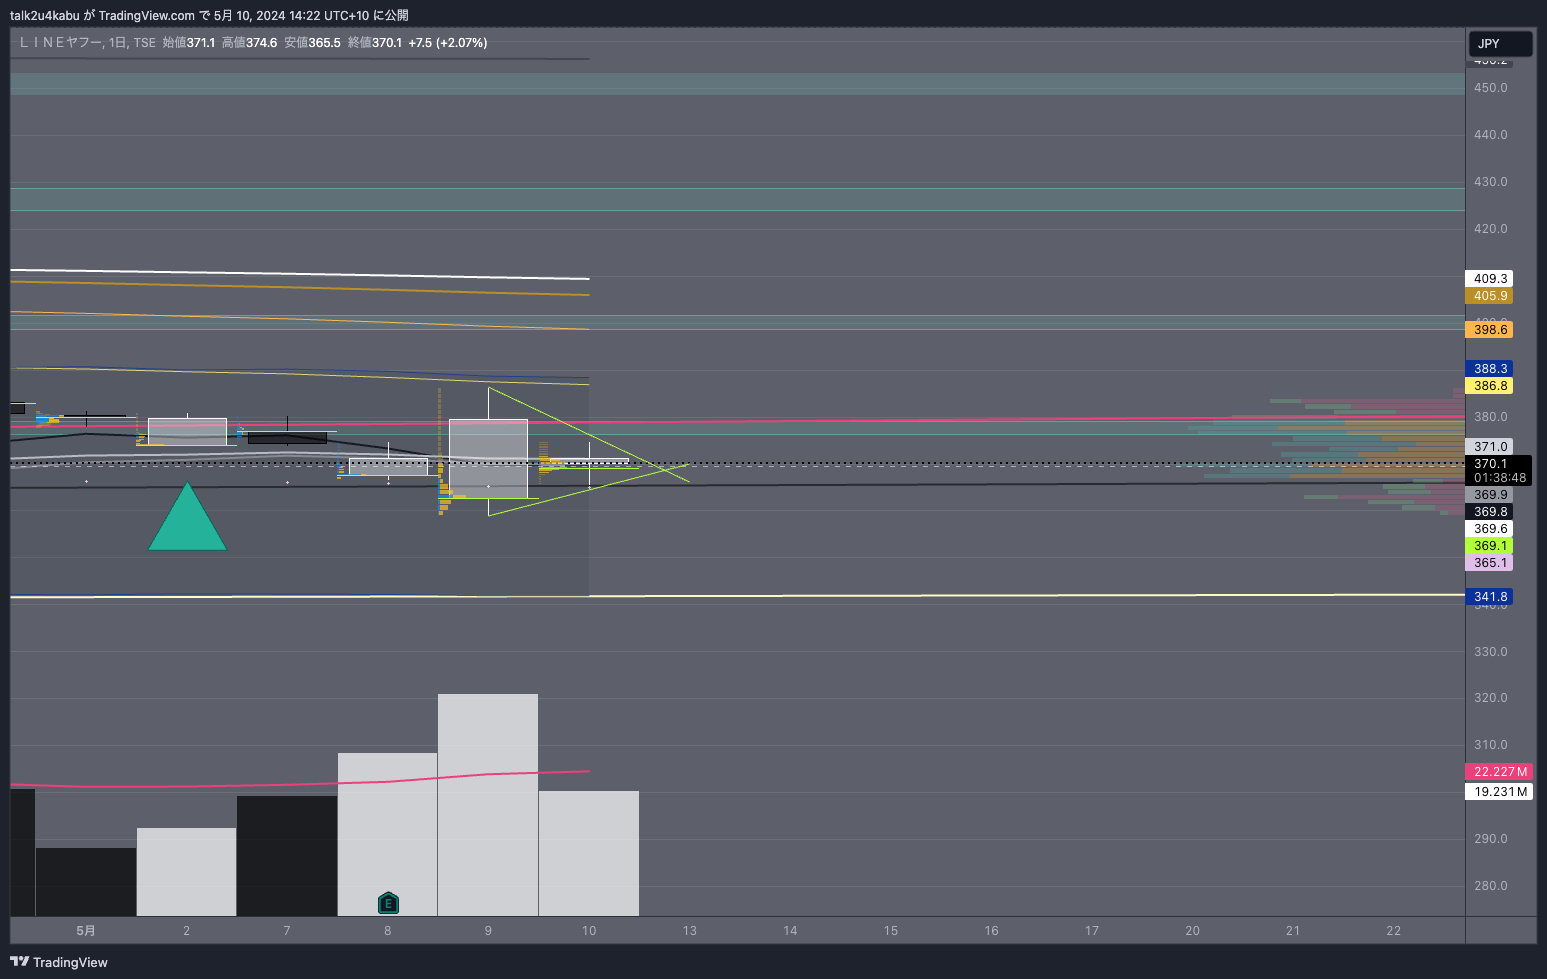Screen dimensions: 1547x979
Task: Click date 2 on time axis
Action: (187, 931)
